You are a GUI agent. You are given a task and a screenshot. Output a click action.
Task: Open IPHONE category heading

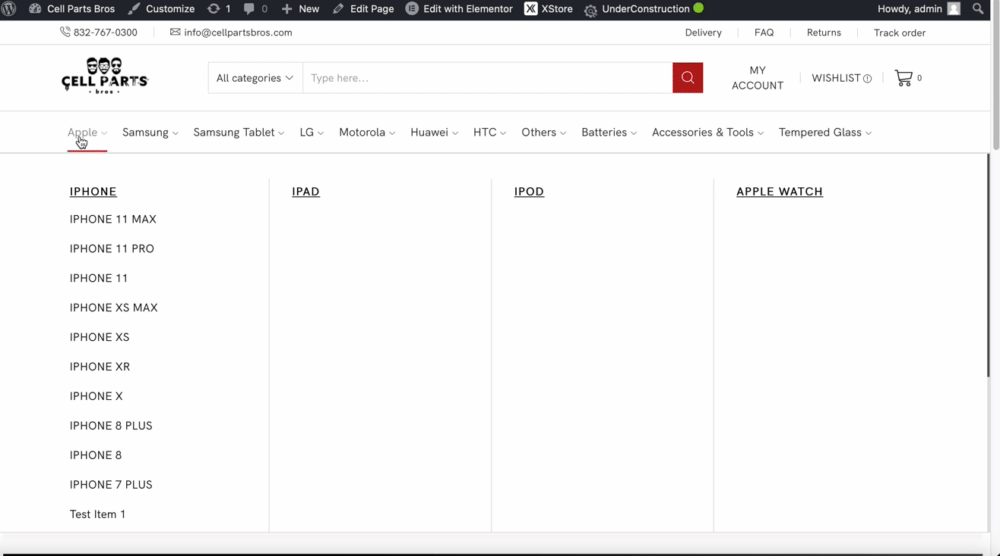93,191
